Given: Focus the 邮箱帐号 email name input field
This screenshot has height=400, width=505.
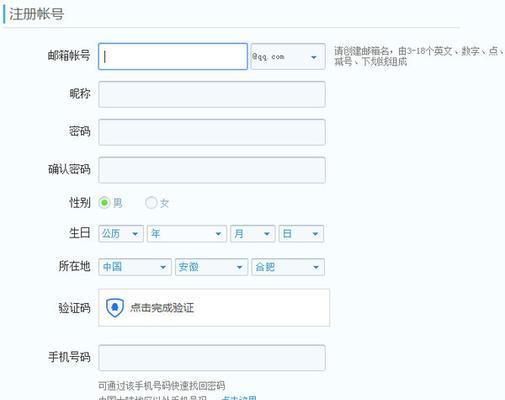Looking at the screenshot, I should tap(173, 57).
